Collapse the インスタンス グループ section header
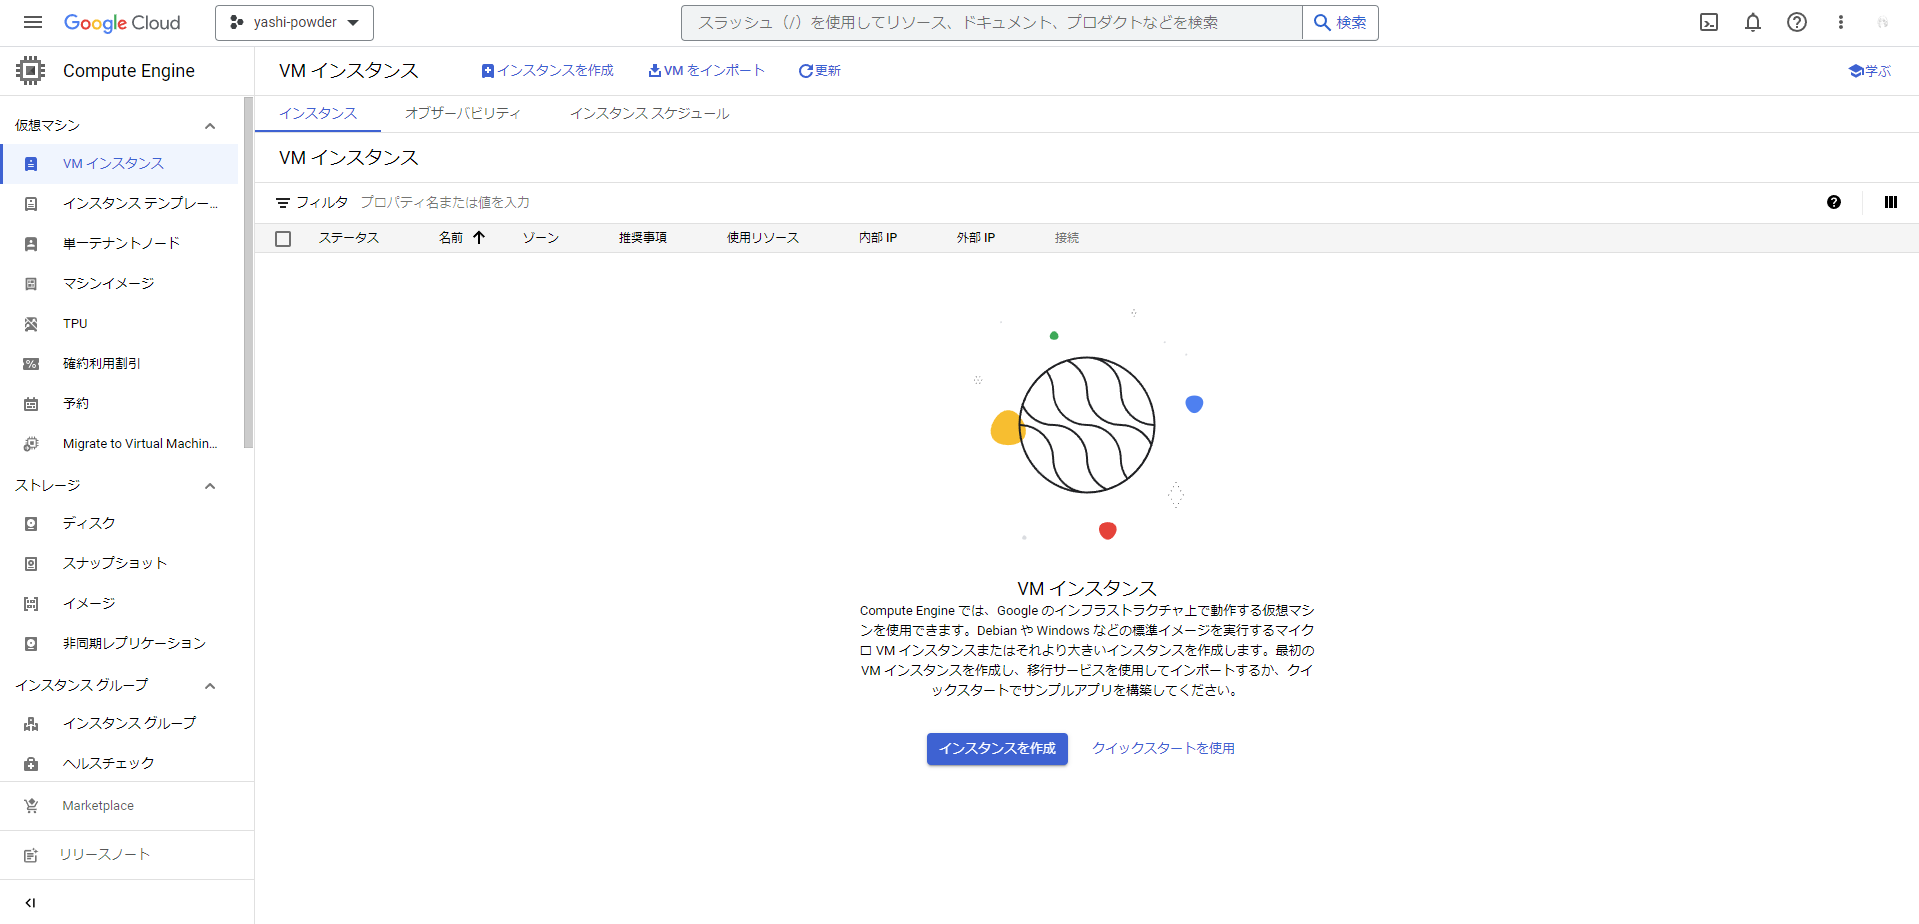1919x924 pixels. [210, 686]
